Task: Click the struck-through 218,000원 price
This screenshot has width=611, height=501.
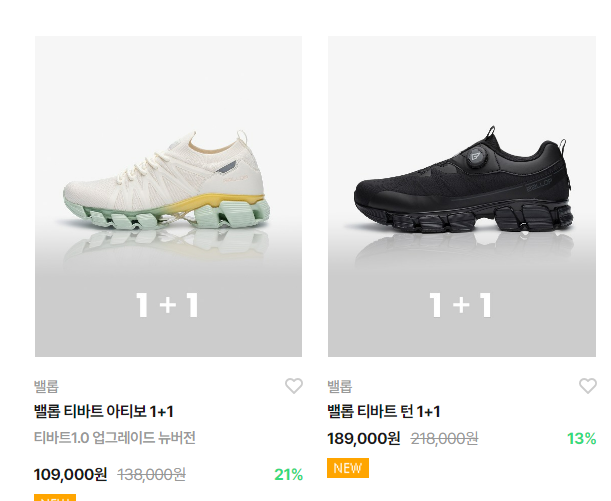Action: coord(444,438)
